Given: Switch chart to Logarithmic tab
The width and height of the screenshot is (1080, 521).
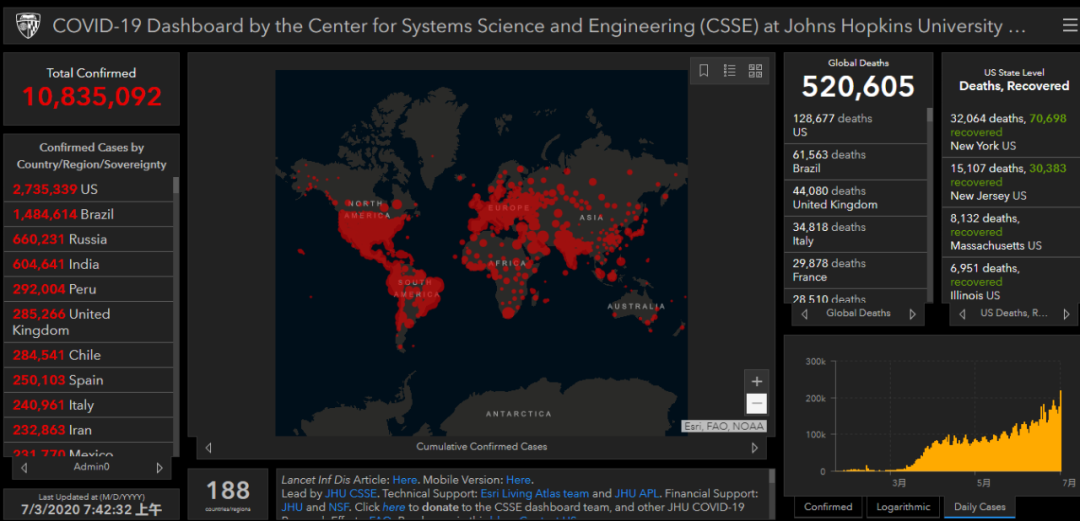Looking at the screenshot, I should tap(903, 507).
